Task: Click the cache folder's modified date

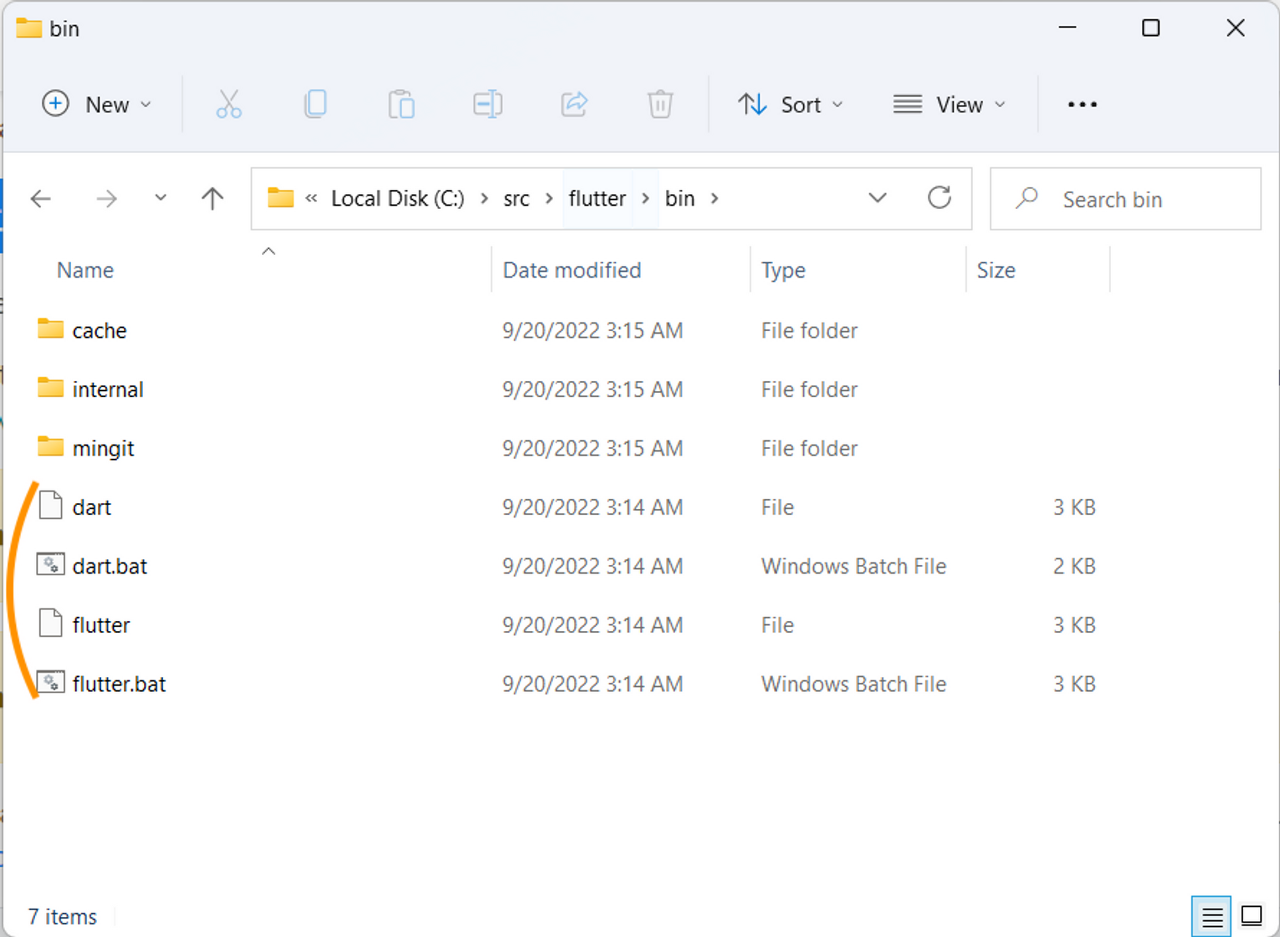Action: [x=593, y=330]
